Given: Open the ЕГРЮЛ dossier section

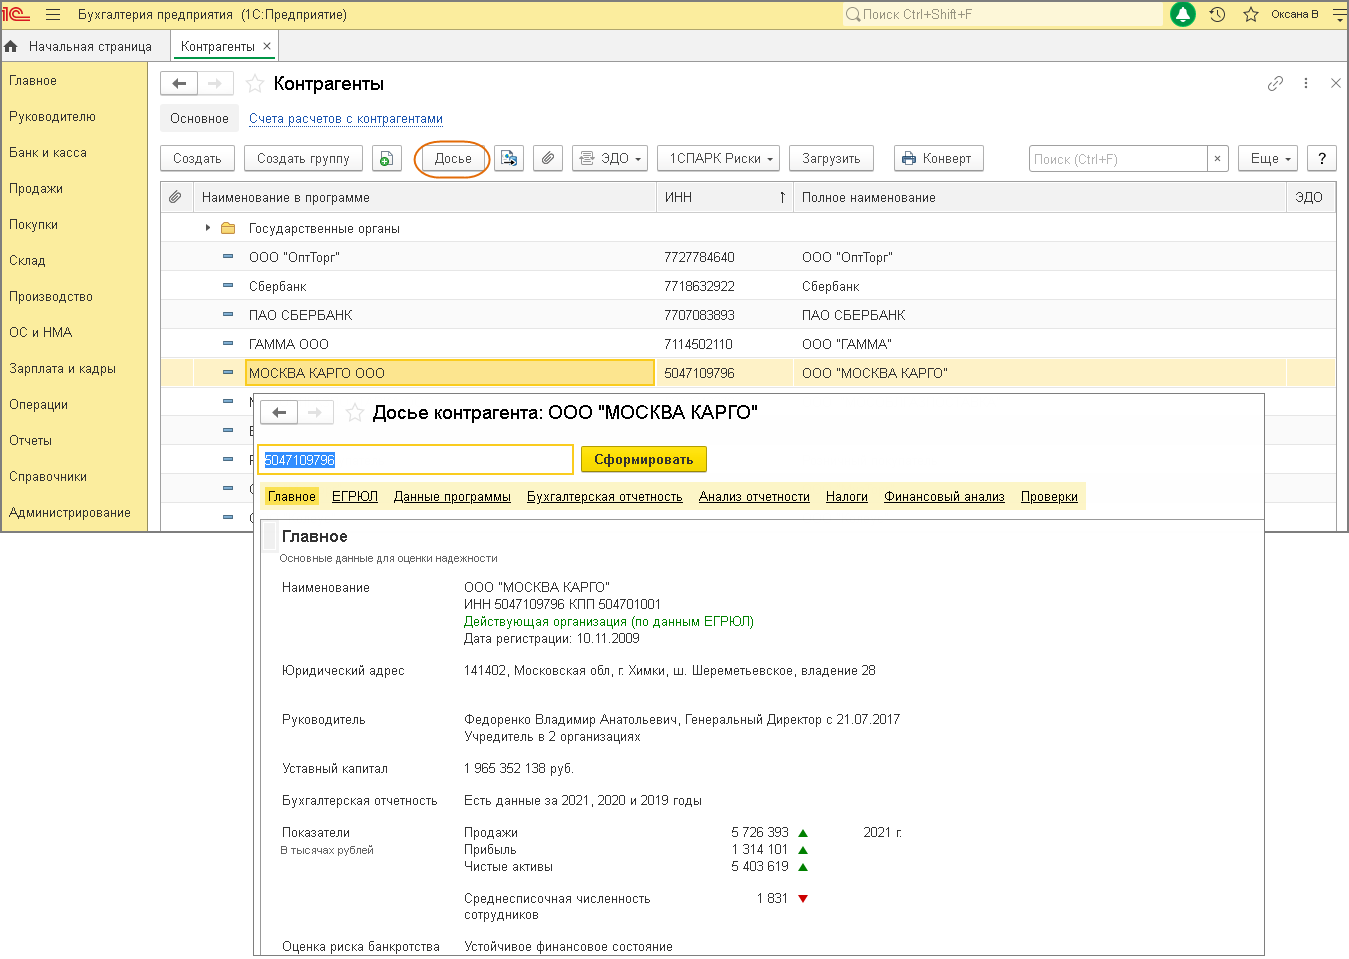Looking at the screenshot, I should click(355, 496).
